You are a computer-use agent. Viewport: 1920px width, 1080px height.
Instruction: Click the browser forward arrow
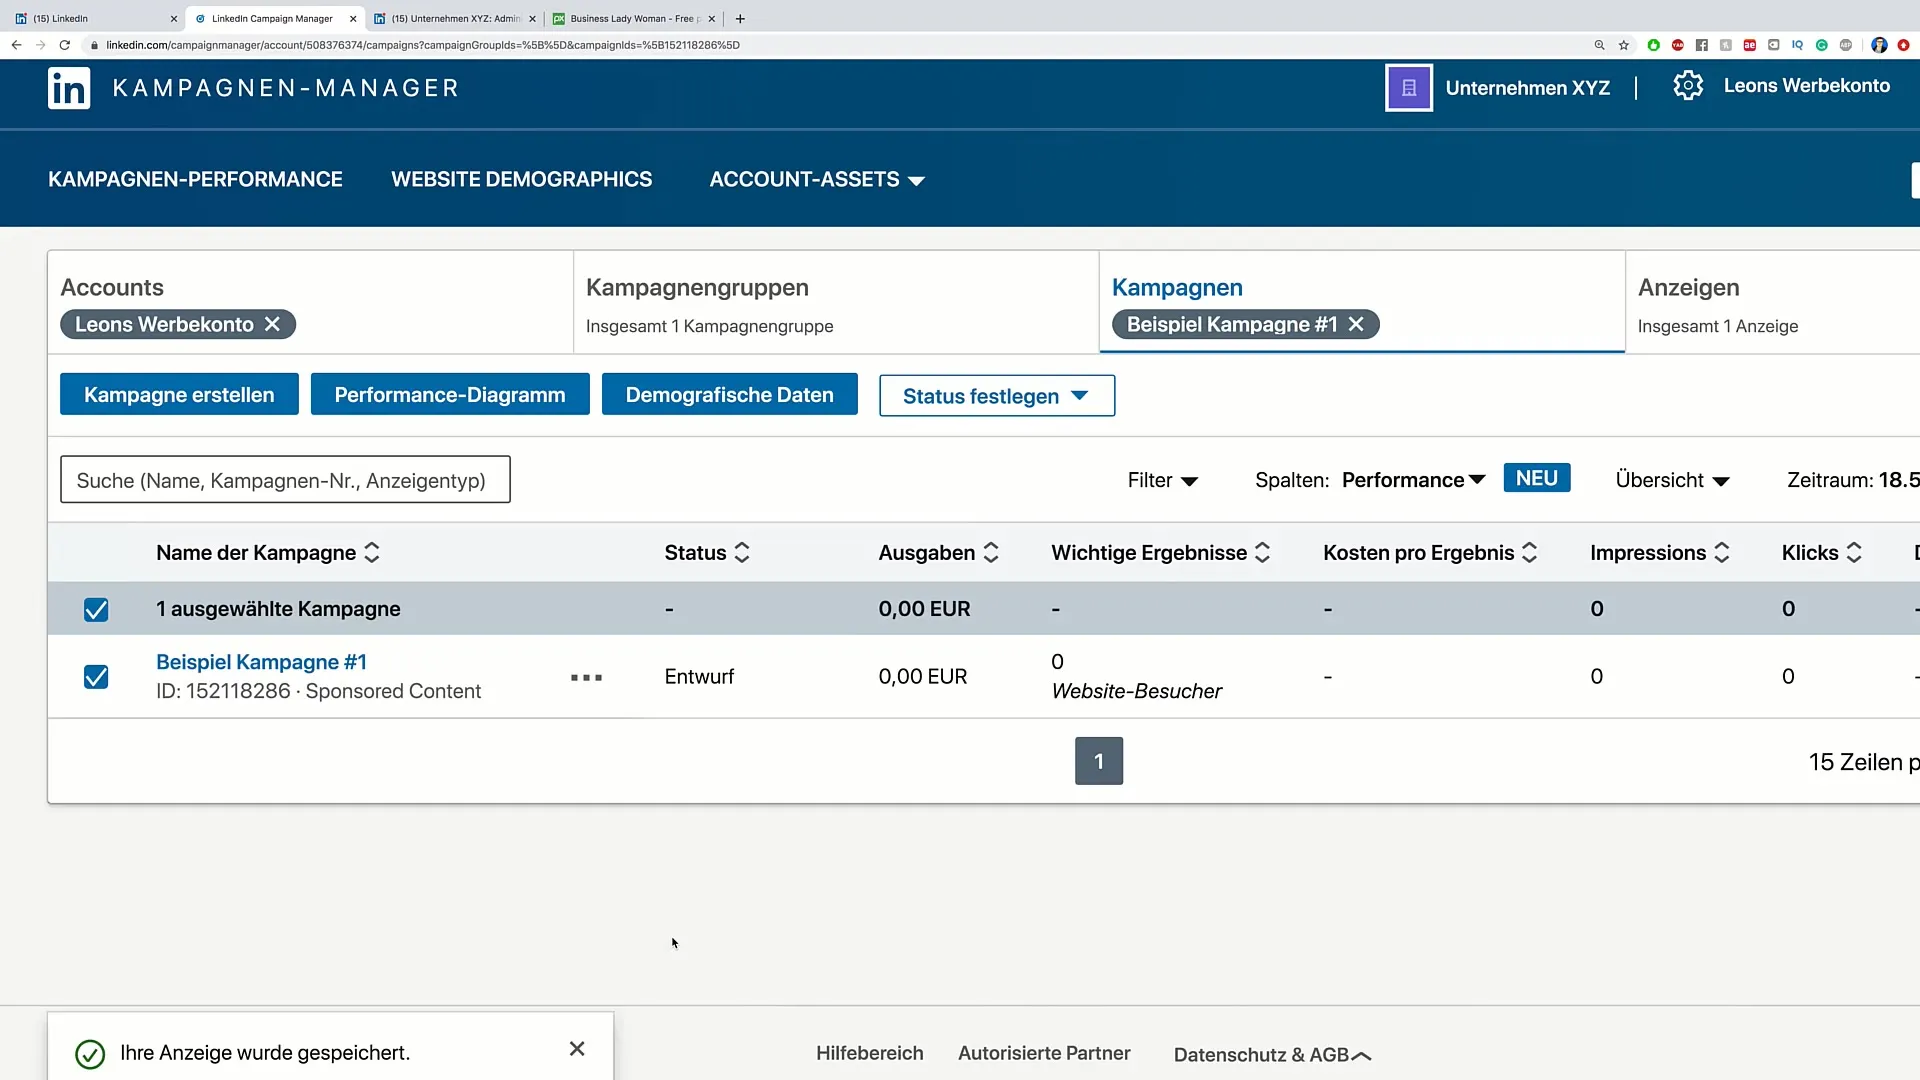(40, 45)
